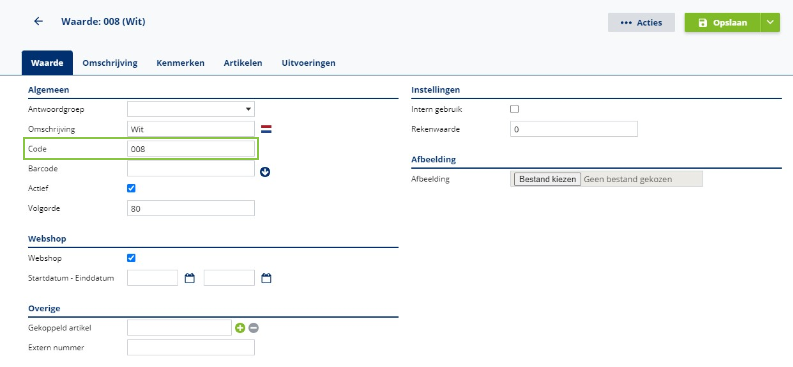The width and height of the screenshot is (793, 367).
Task: Select the Rekenwaarde input field
Action: (574, 129)
